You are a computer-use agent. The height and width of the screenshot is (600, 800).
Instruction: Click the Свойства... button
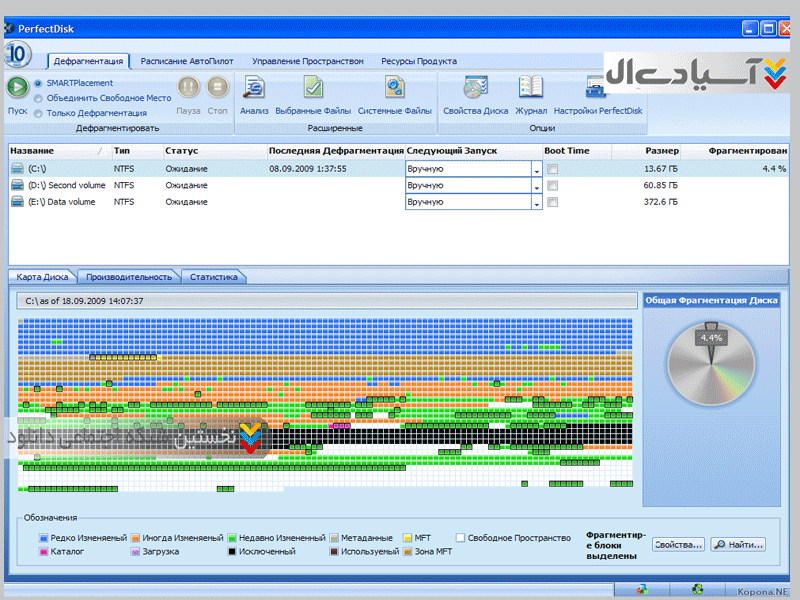click(x=679, y=545)
